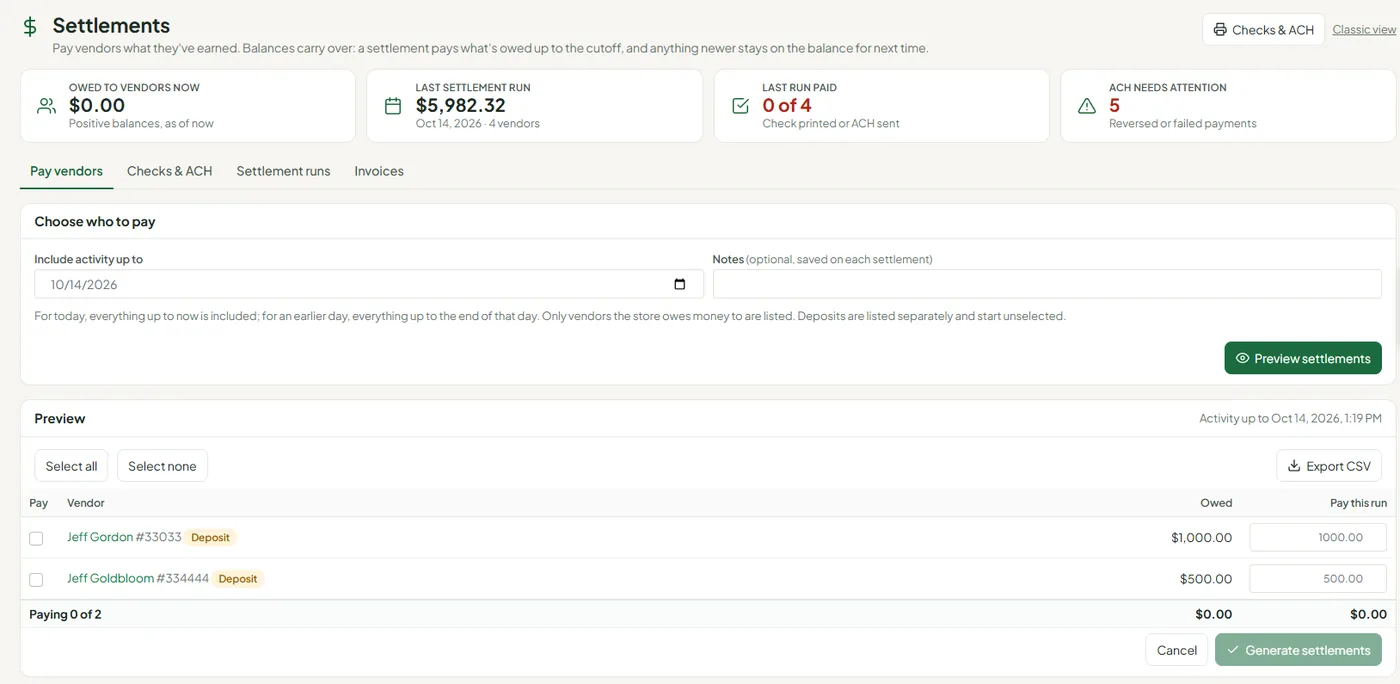
Task: Click the Deposit badge beside Jeff Gordon
Action: tap(210, 538)
